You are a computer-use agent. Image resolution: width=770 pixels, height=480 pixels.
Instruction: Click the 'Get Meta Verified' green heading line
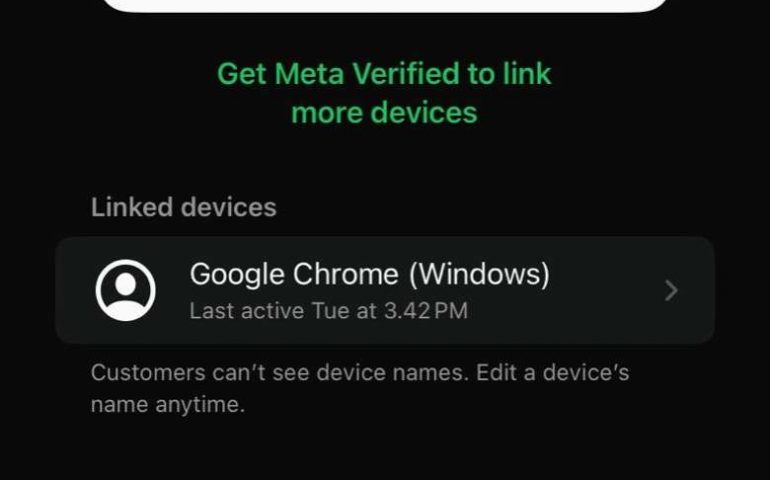pyautogui.click(x=384, y=74)
